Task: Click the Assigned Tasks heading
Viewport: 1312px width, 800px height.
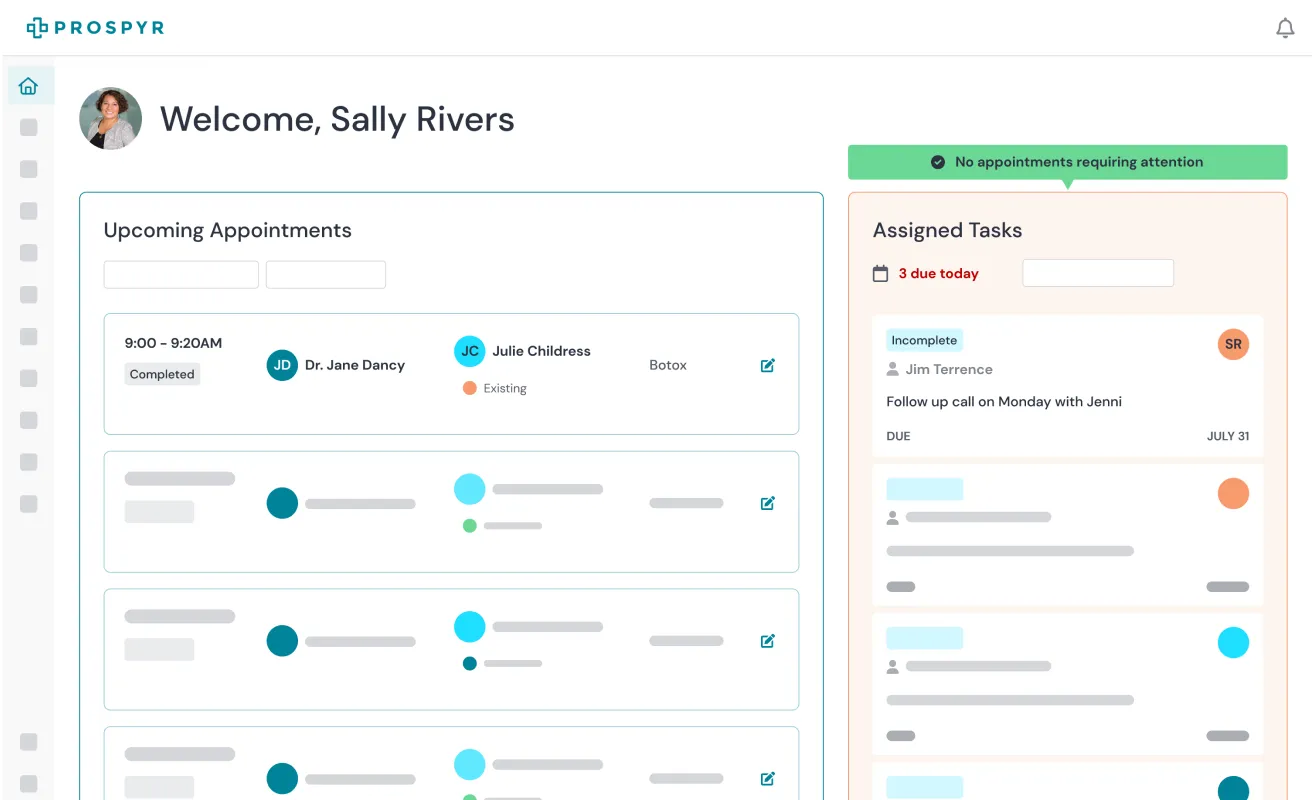Action: point(947,230)
